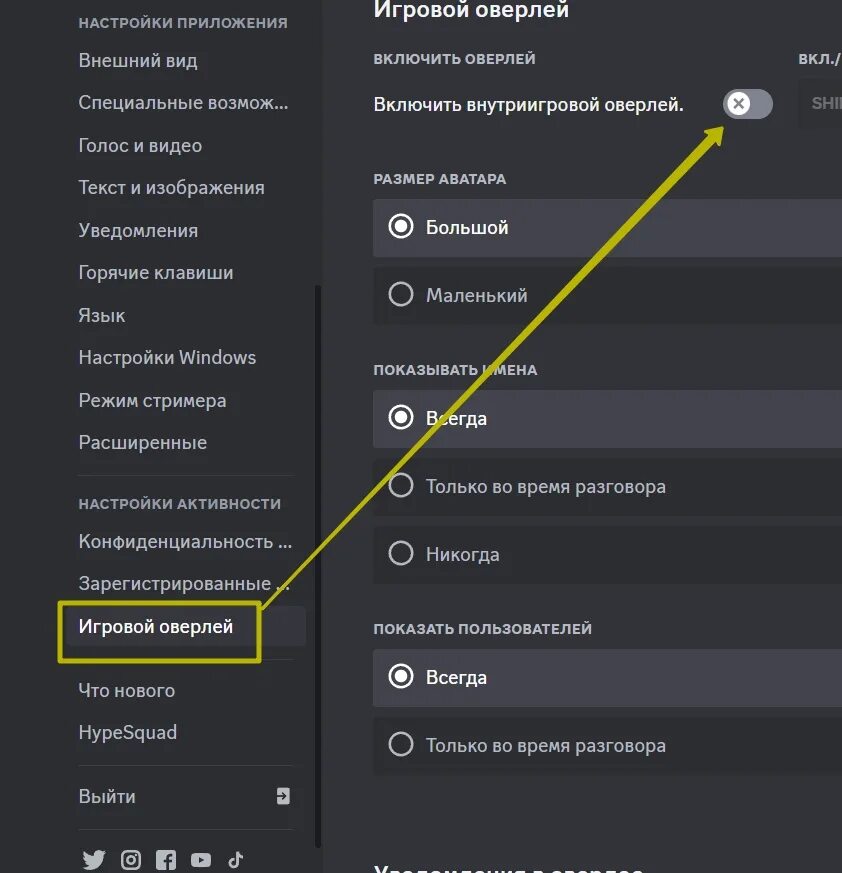This screenshot has width=842, height=873.
Task: Open Discord's TikTok page icon
Action: pyautogui.click(x=235, y=859)
